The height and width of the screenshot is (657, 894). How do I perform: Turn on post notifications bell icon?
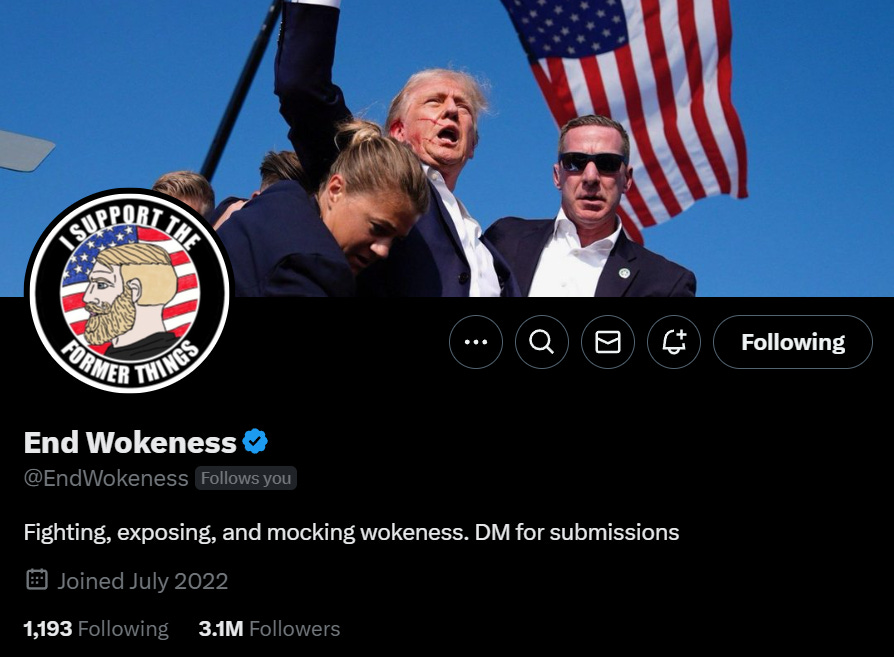[674, 342]
